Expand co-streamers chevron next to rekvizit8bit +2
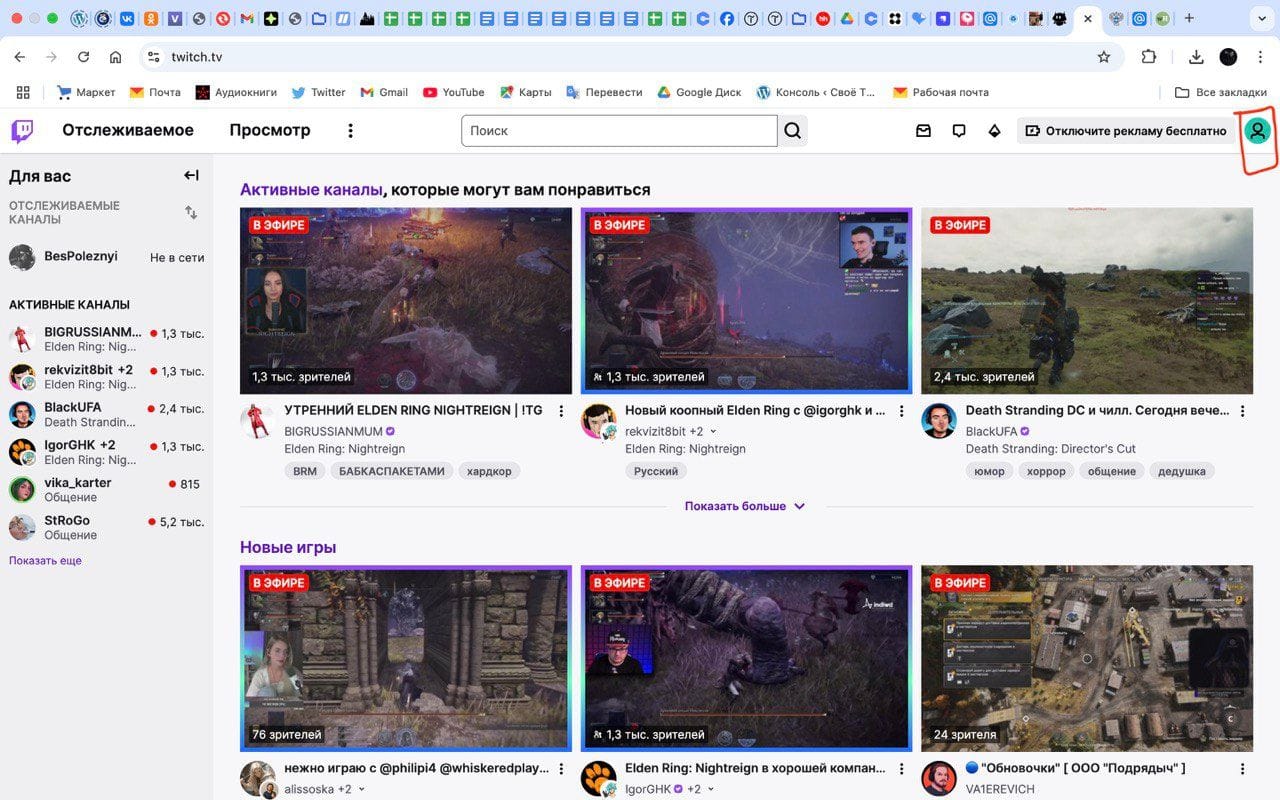Screen dimensions: 1280x800 pyautogui.click(x=713, y=432)
